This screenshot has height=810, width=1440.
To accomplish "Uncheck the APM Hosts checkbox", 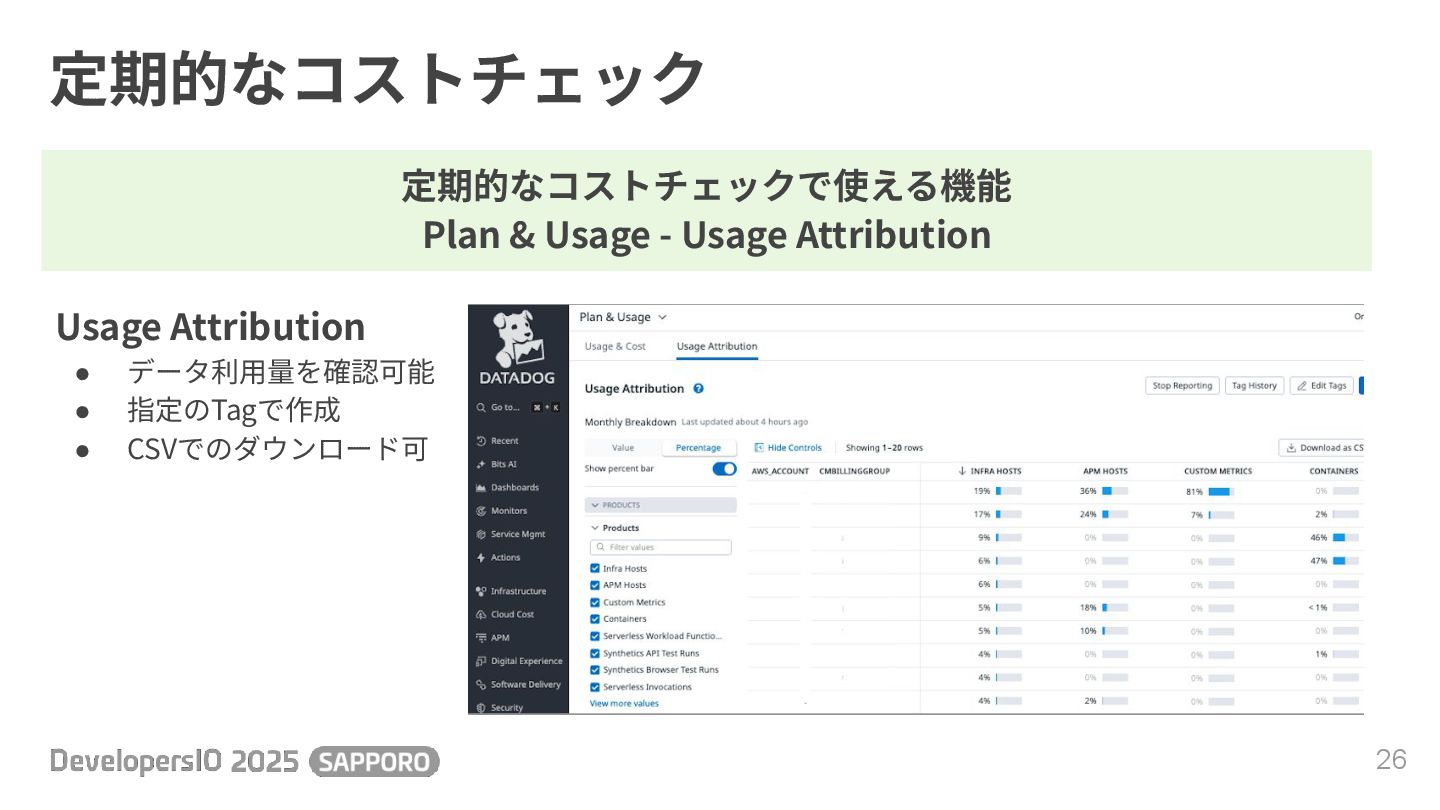I will click(x=595, y=585).
